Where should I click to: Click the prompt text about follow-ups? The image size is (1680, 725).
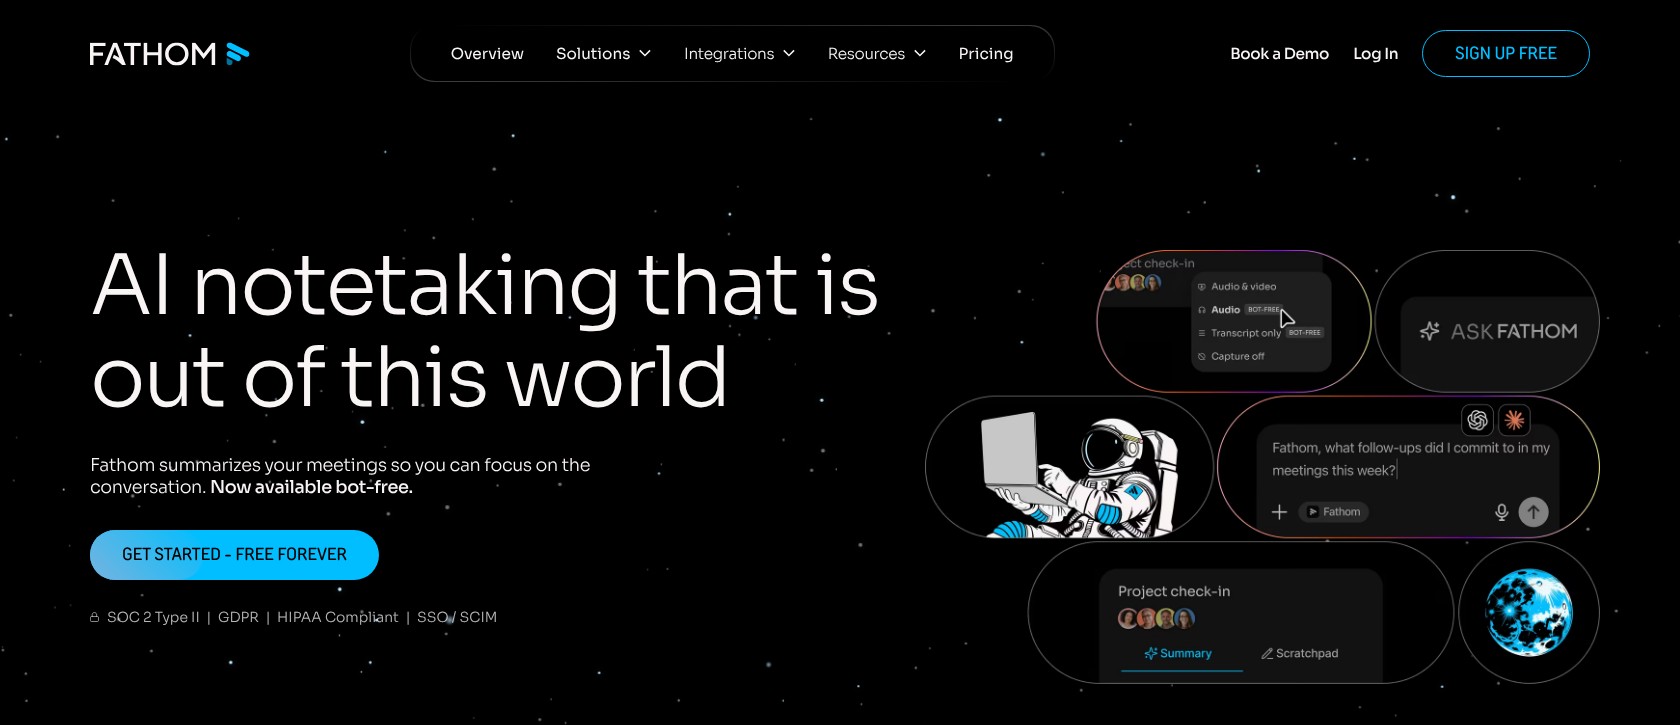tap(1410, 459)
